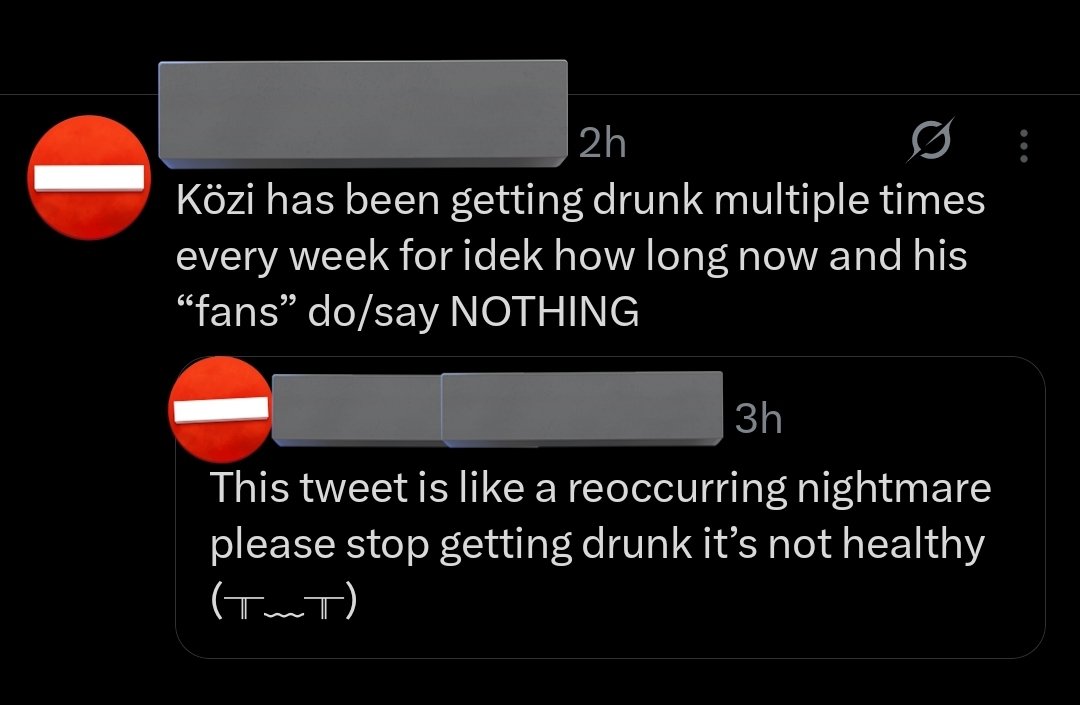The image size is (1080, 705).
Task: Select quoted tweet's right redacted handle block
Action: point(582,409)
